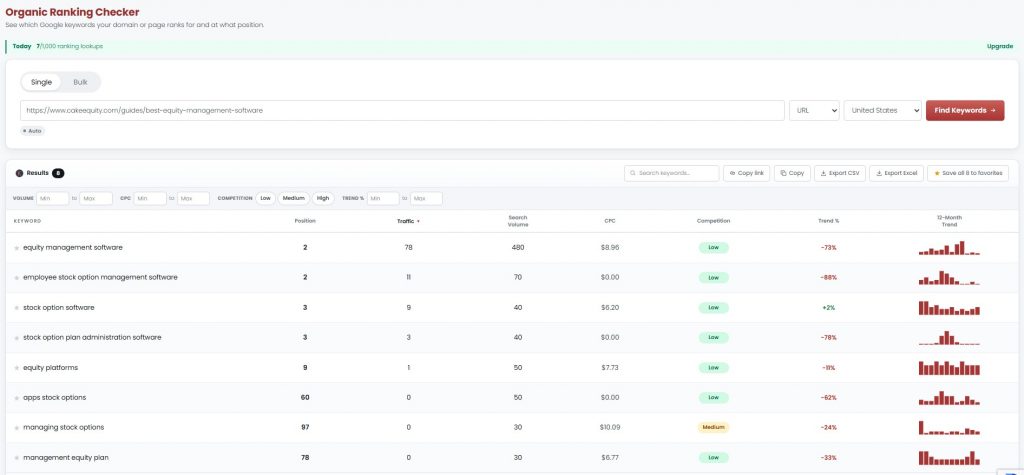This screenshot has width=1024, height=475.
Task: Click the Copy button
Action: tap(792, 173)
